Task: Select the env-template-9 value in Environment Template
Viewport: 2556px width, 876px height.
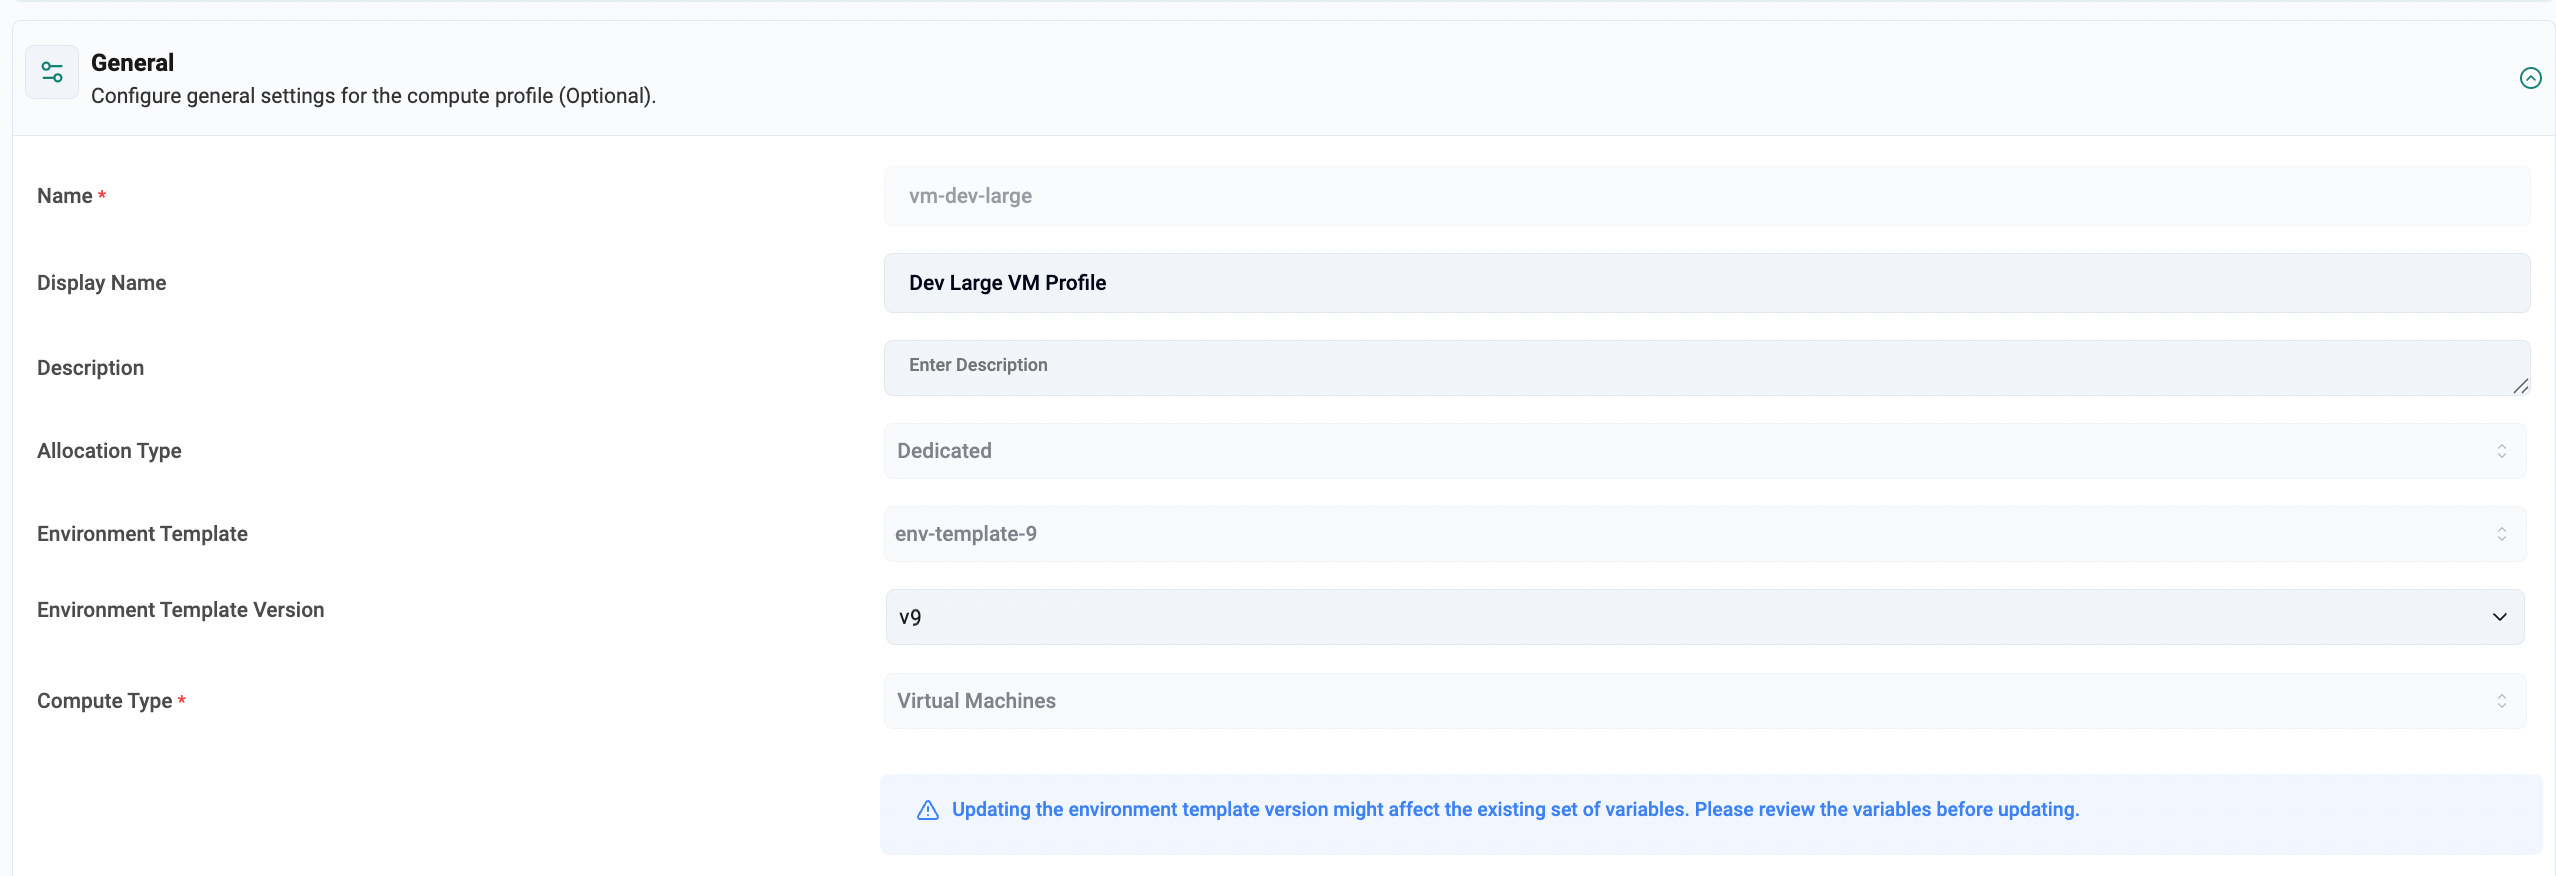Action: tap(965, 534)
